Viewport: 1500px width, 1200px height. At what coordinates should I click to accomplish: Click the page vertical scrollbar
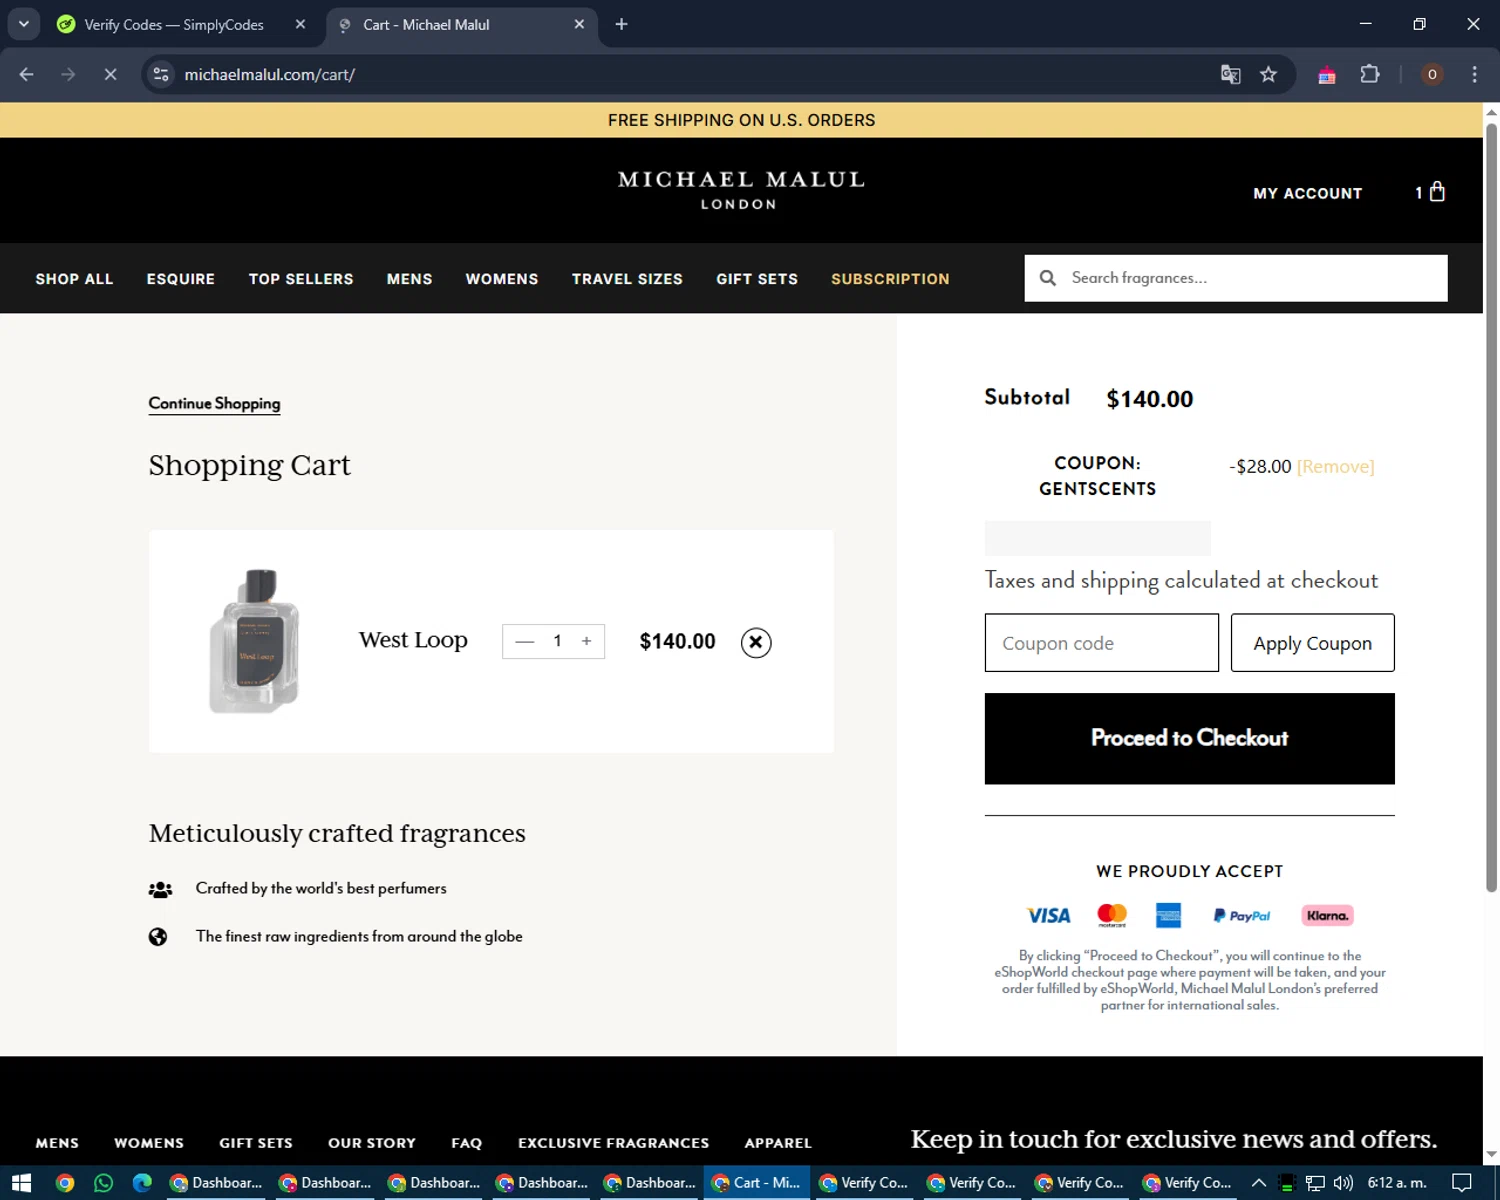[x=1491, y=506]
